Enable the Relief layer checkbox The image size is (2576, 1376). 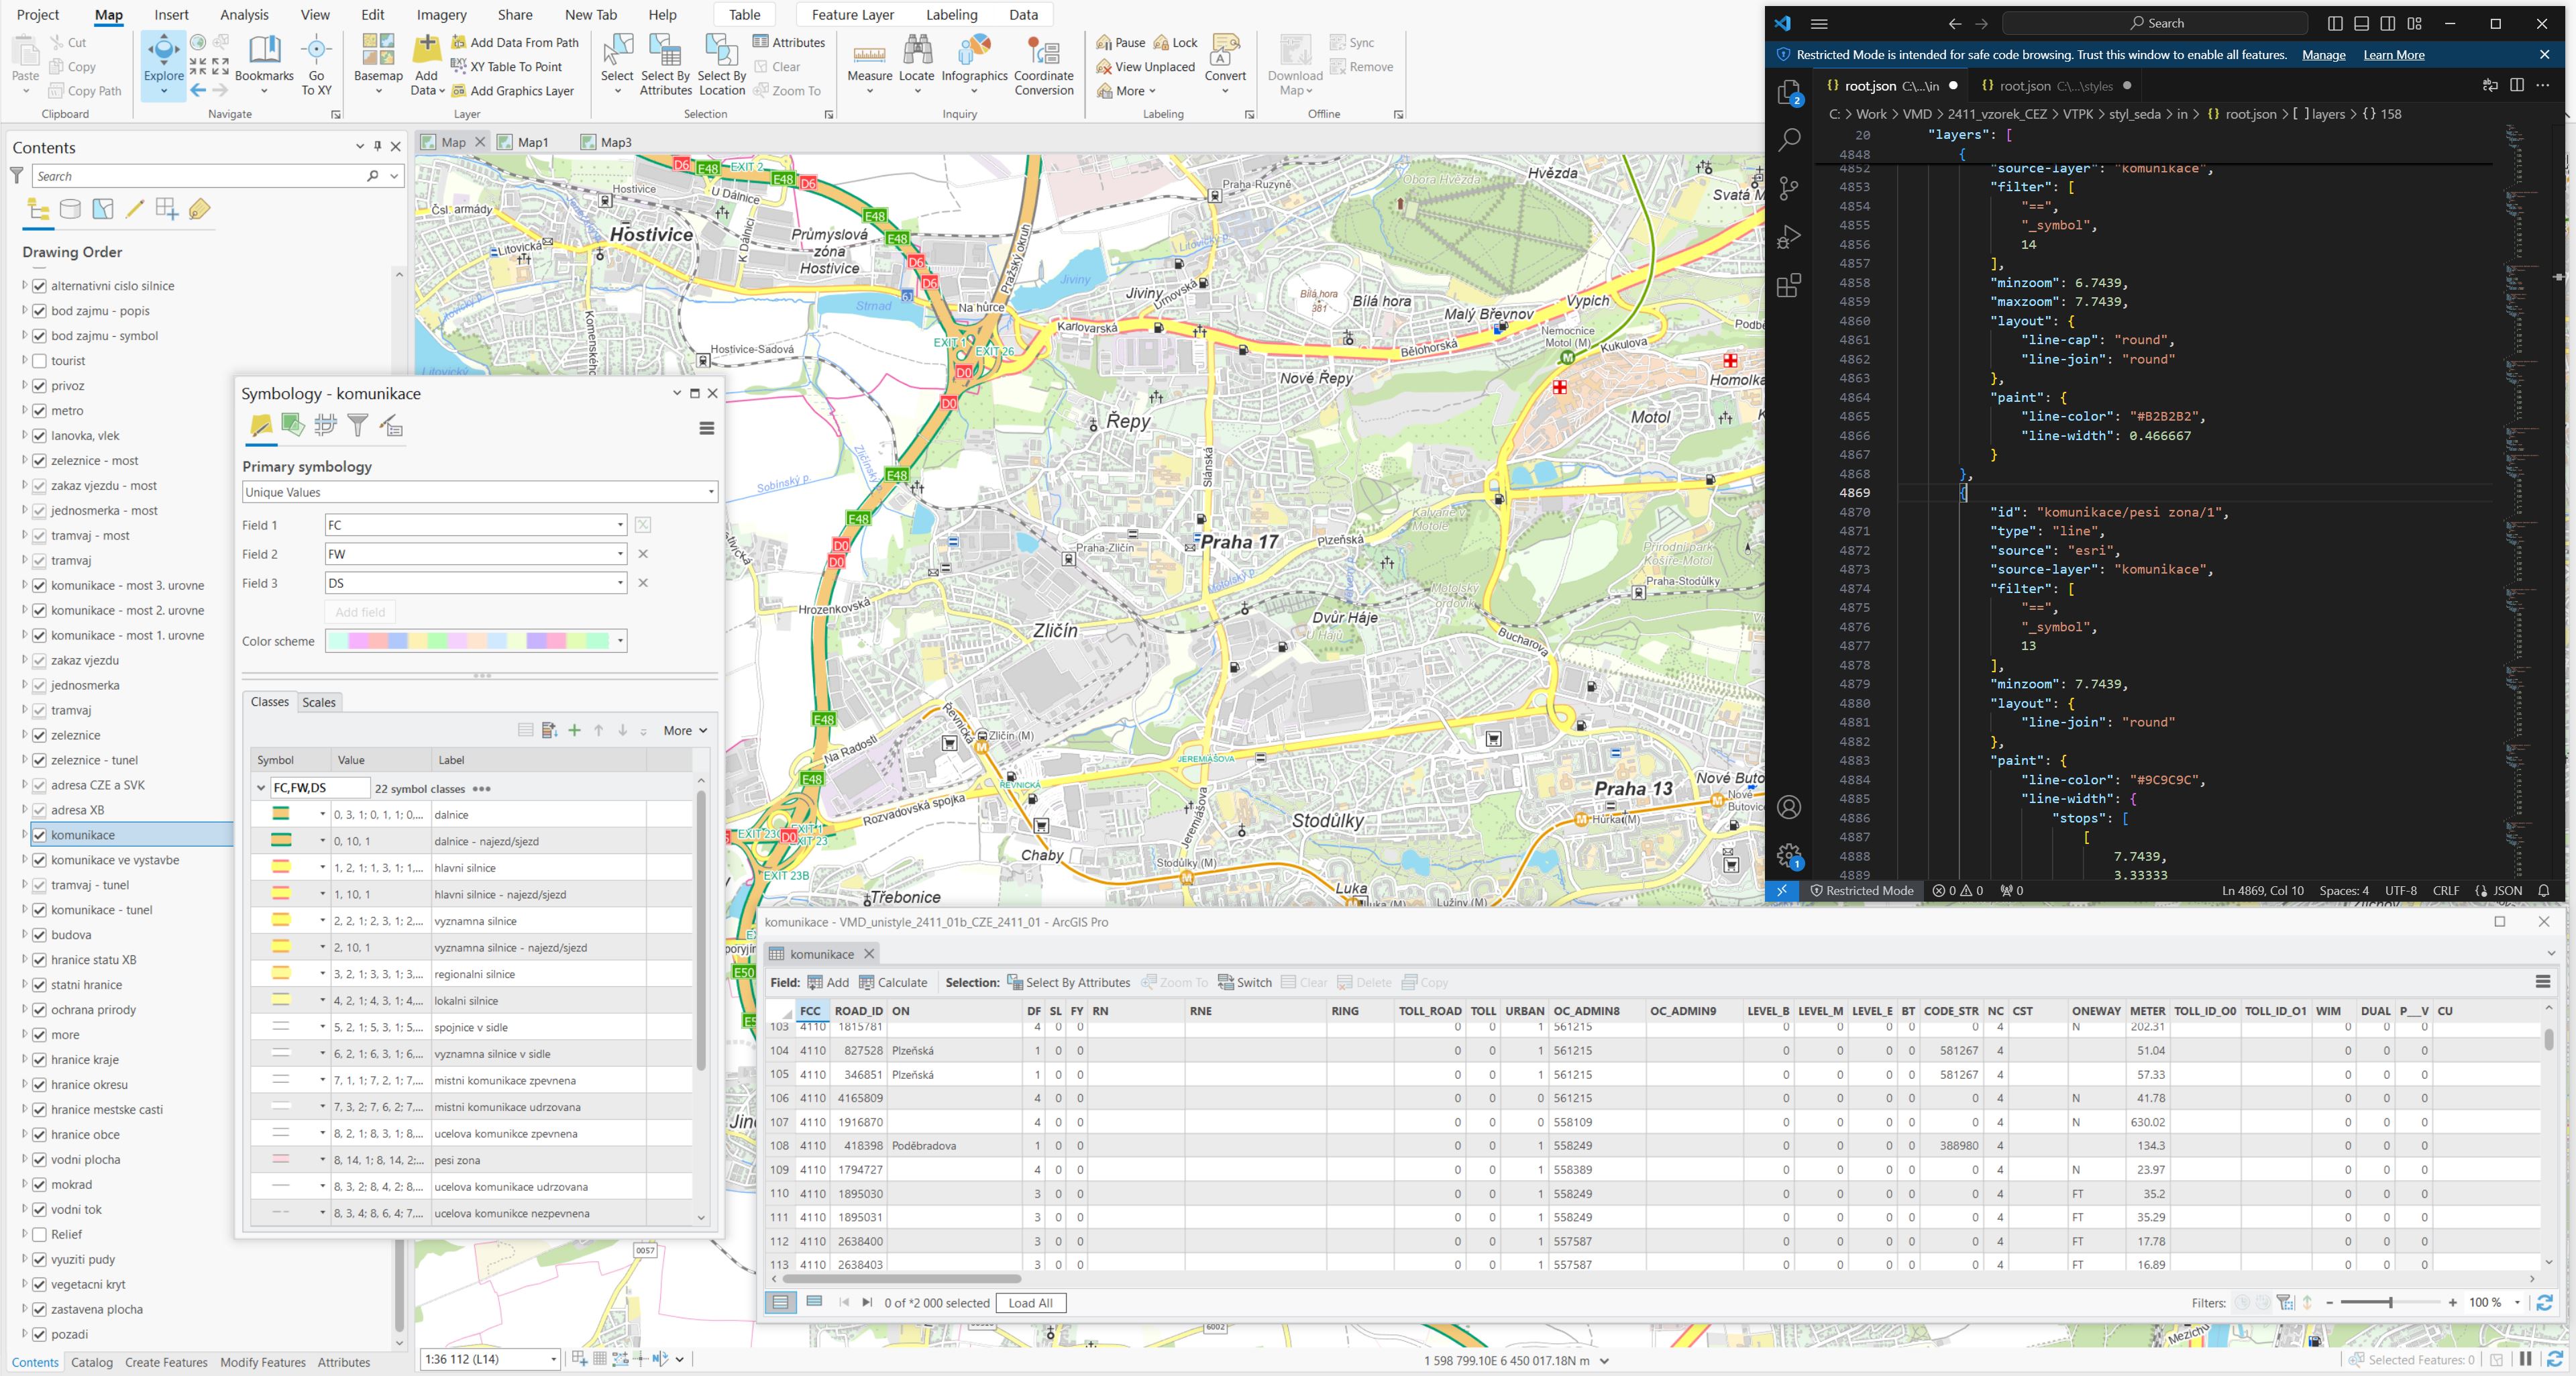click(40, 1234)
